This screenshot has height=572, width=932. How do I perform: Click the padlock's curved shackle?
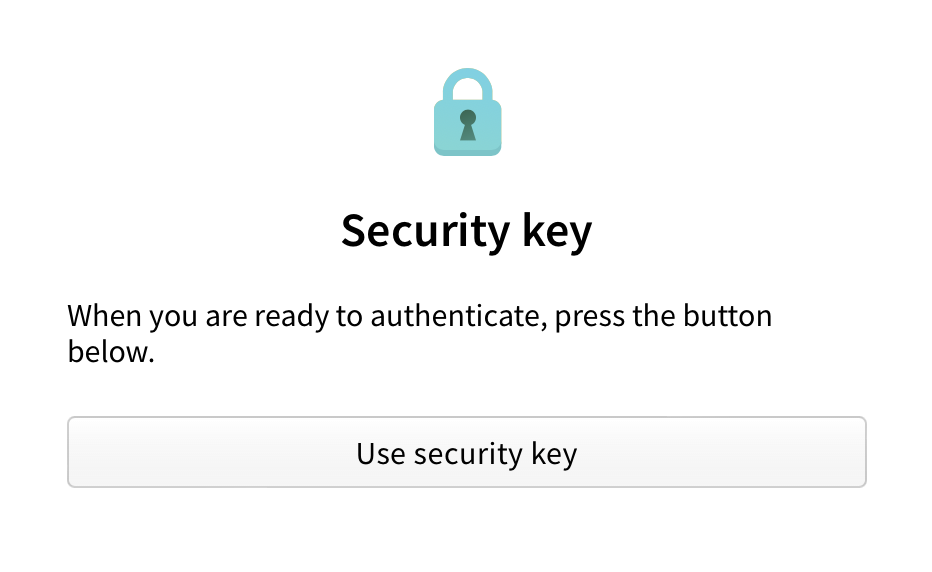point(467,80)
